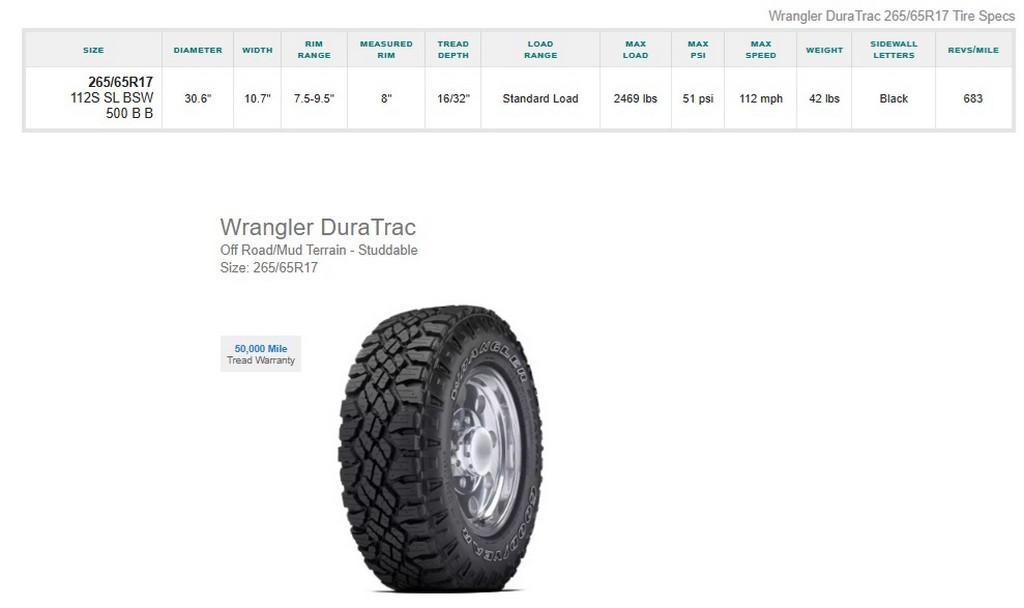1024x608 pixels.
Task: Click the MAX LOAD column header
Action: [635, 50]
